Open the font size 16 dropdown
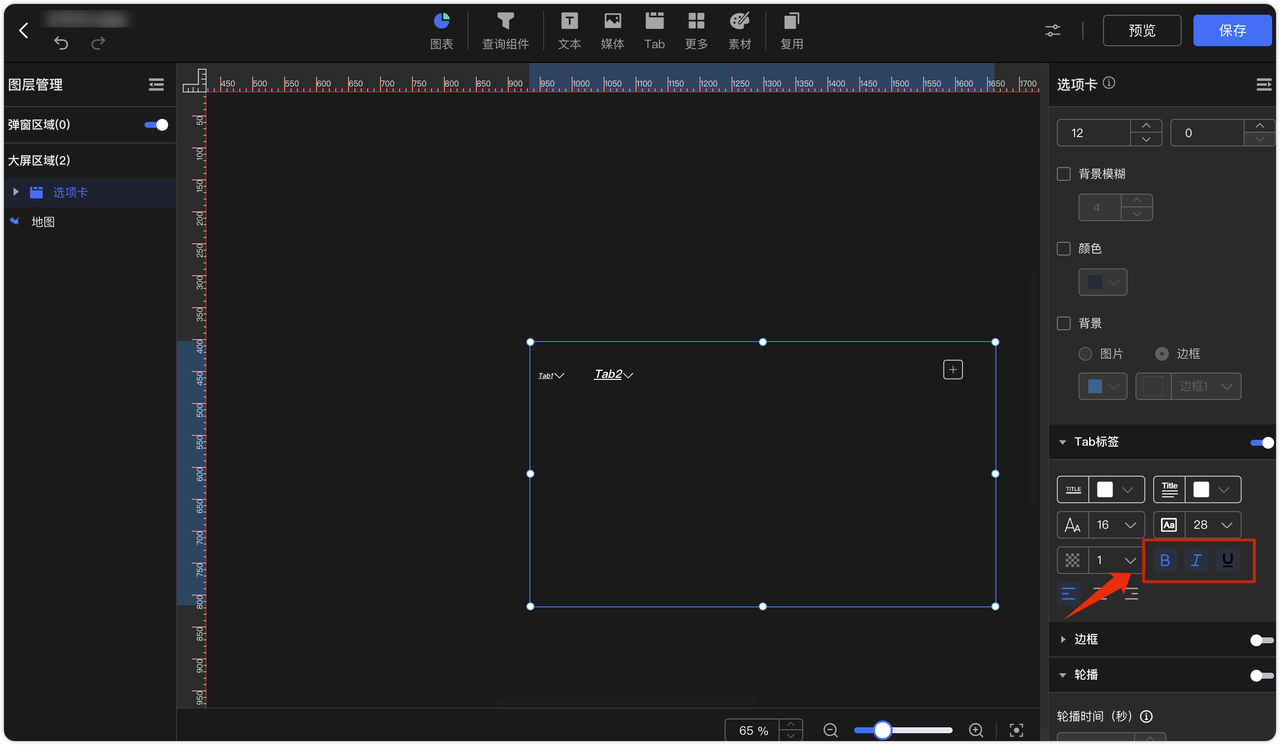The height and width of the screenshot is (745, 1280). [1115, 524]
